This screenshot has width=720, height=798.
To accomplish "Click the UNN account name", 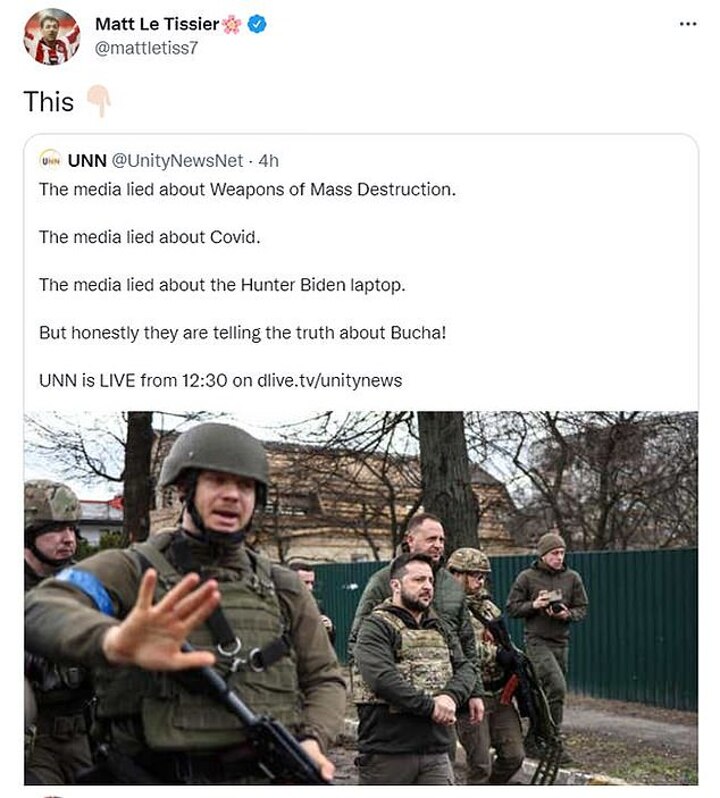I will coord(87,160).
